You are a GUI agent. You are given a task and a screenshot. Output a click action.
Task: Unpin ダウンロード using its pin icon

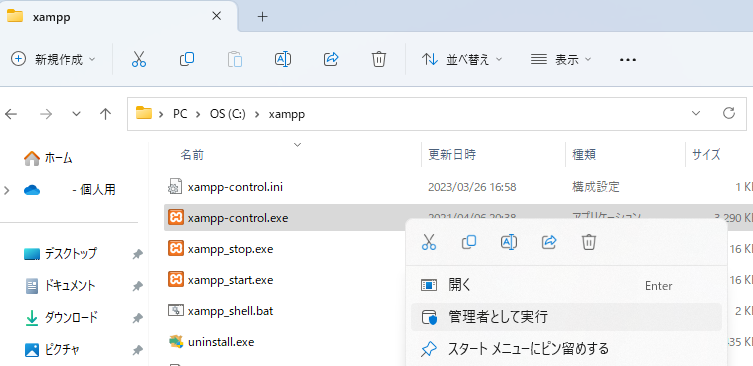tap(137, 317)
